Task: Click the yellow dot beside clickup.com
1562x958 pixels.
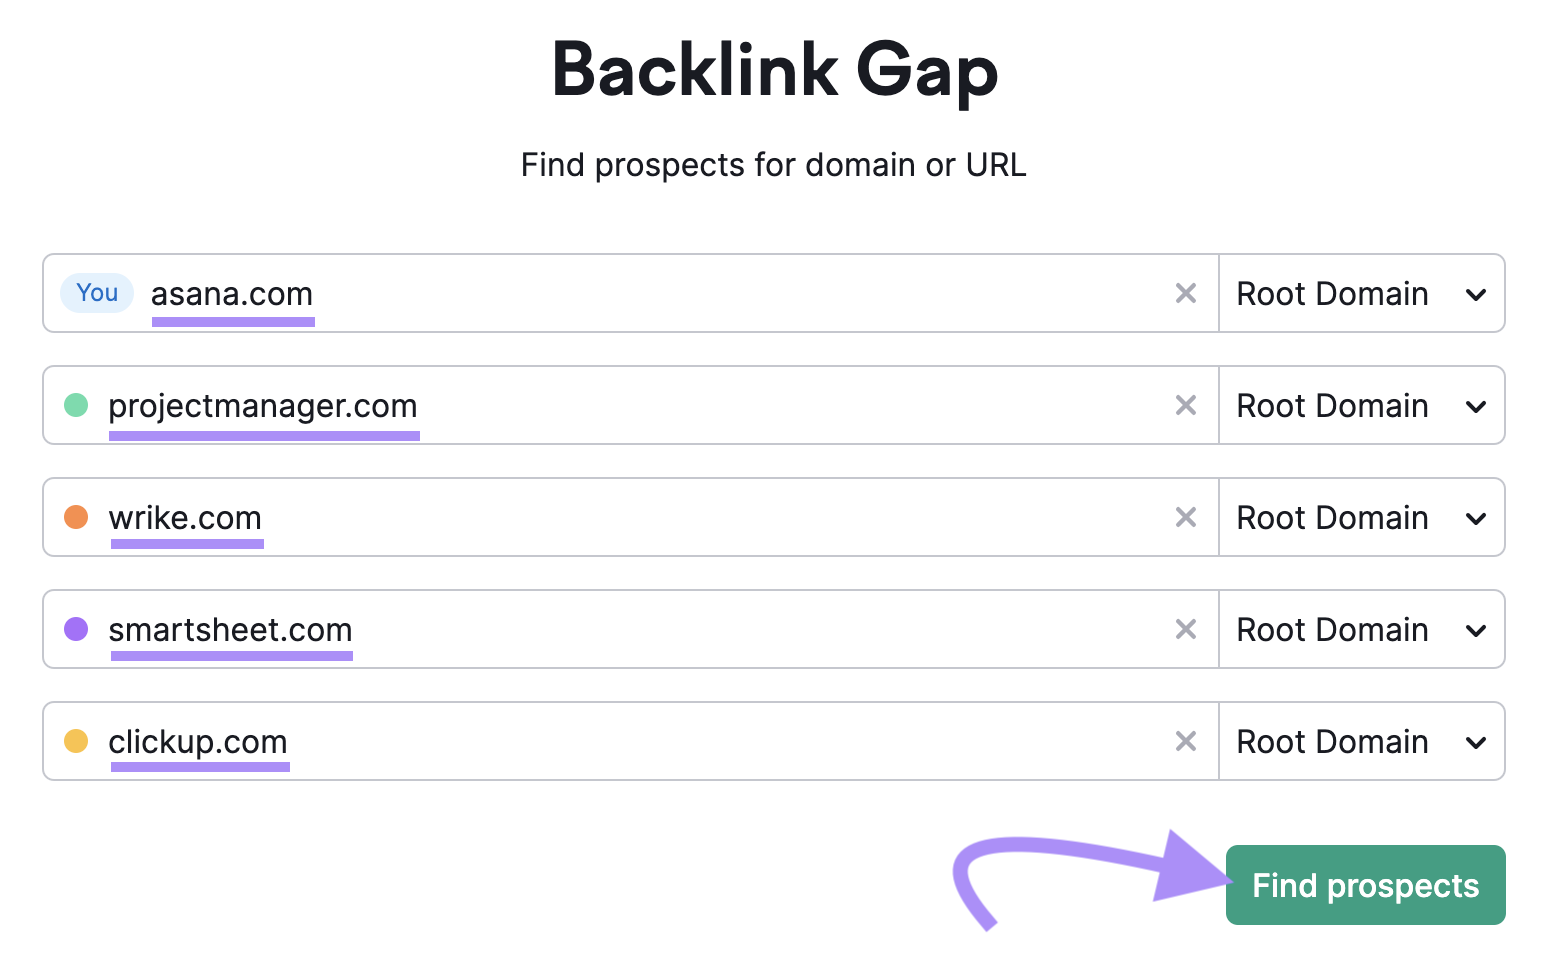Action: 77,741
